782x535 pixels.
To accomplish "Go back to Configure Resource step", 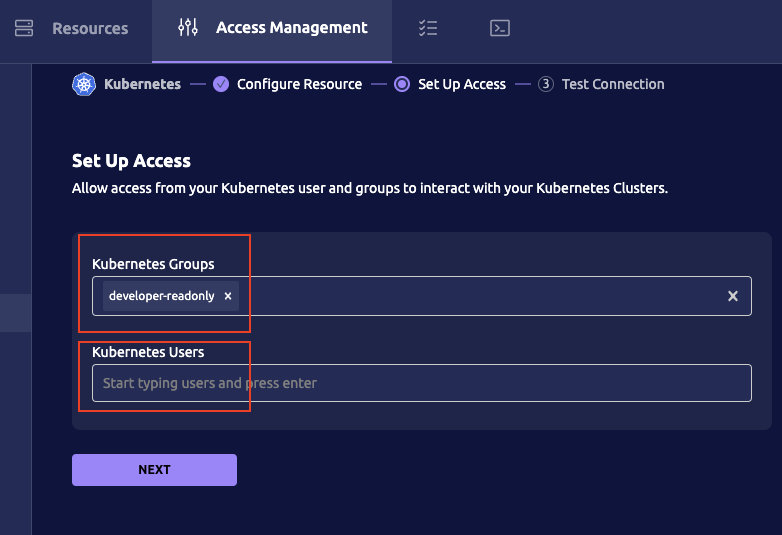I will pyautogui.click(x=299, y=84).
